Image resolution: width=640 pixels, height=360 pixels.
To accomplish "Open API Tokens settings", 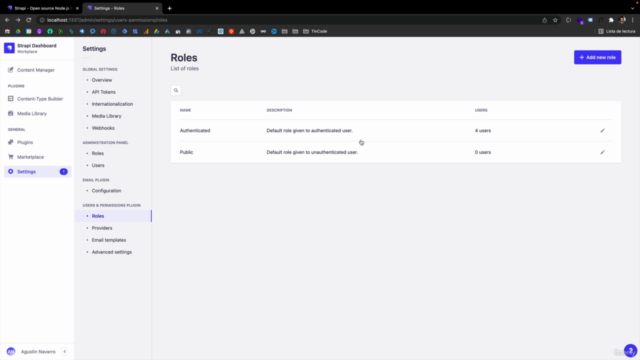I will [x=104, y=92].
